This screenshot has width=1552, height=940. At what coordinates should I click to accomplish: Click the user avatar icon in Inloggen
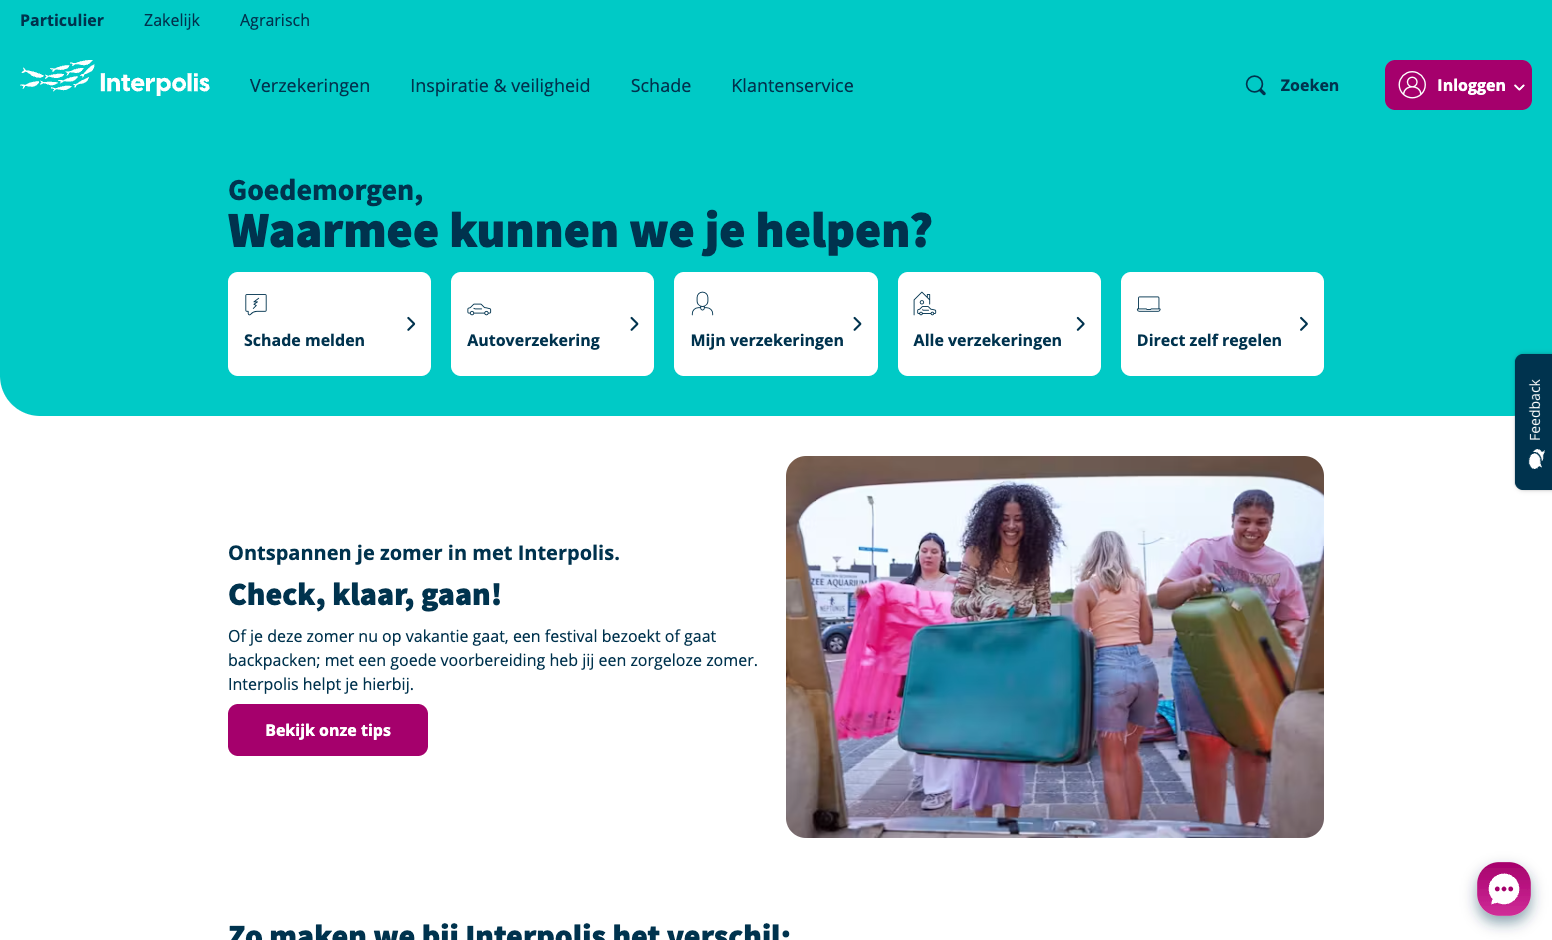point(1412,85)
